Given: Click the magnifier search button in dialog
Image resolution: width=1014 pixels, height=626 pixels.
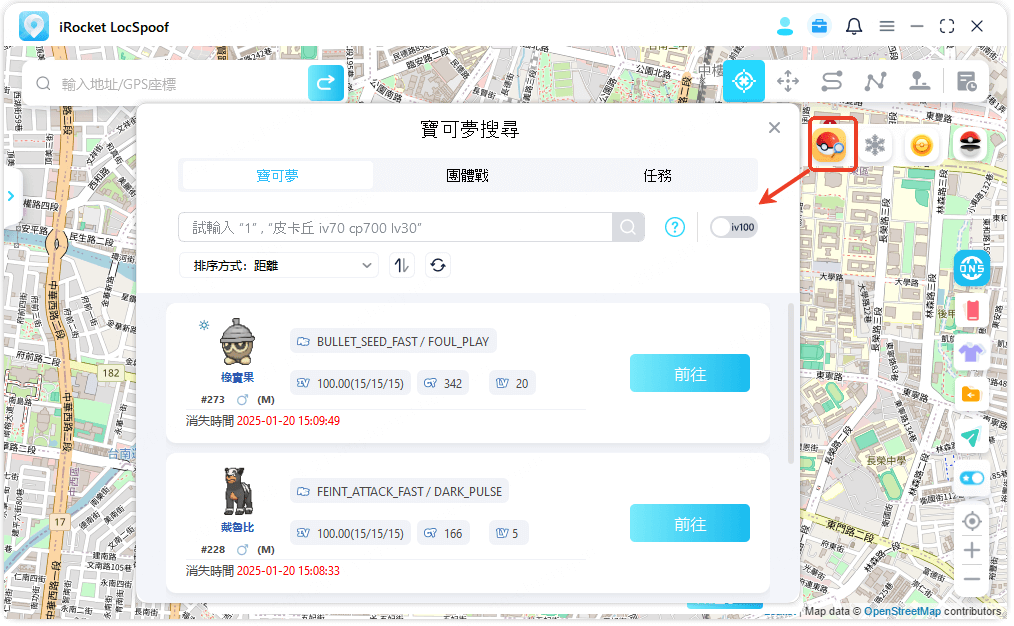Looking at the screenshot, I should coord(628,228).
